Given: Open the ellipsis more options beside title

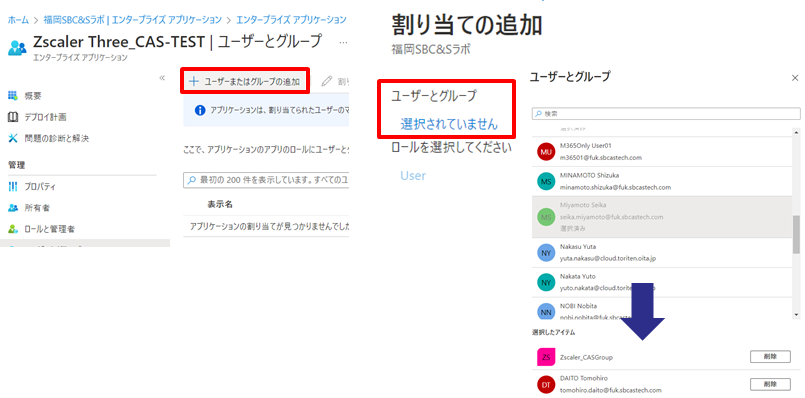Looking at the screenshot, I should click(344, 42).
